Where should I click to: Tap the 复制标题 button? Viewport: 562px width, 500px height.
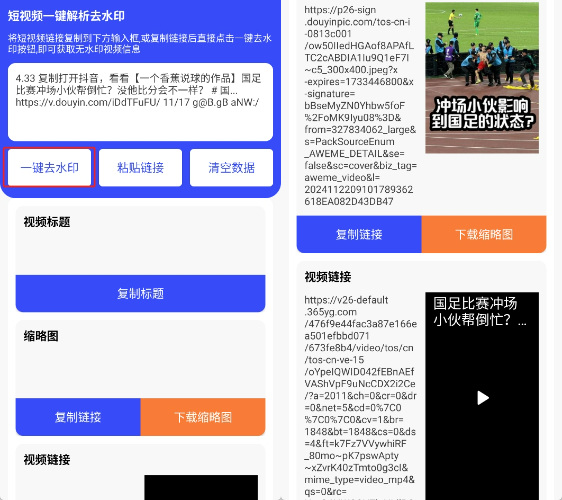pos(140,293)
